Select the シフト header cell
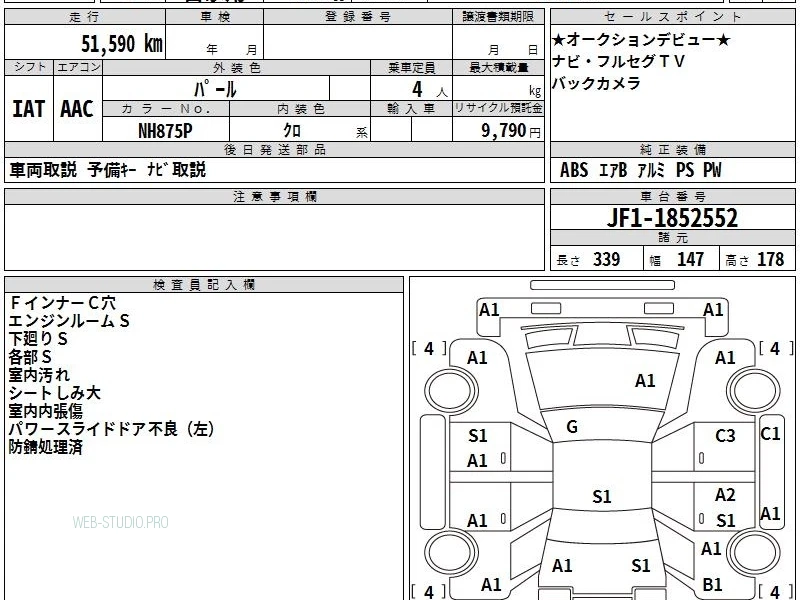The image size is (800, 600). click(x=30, y=67)
